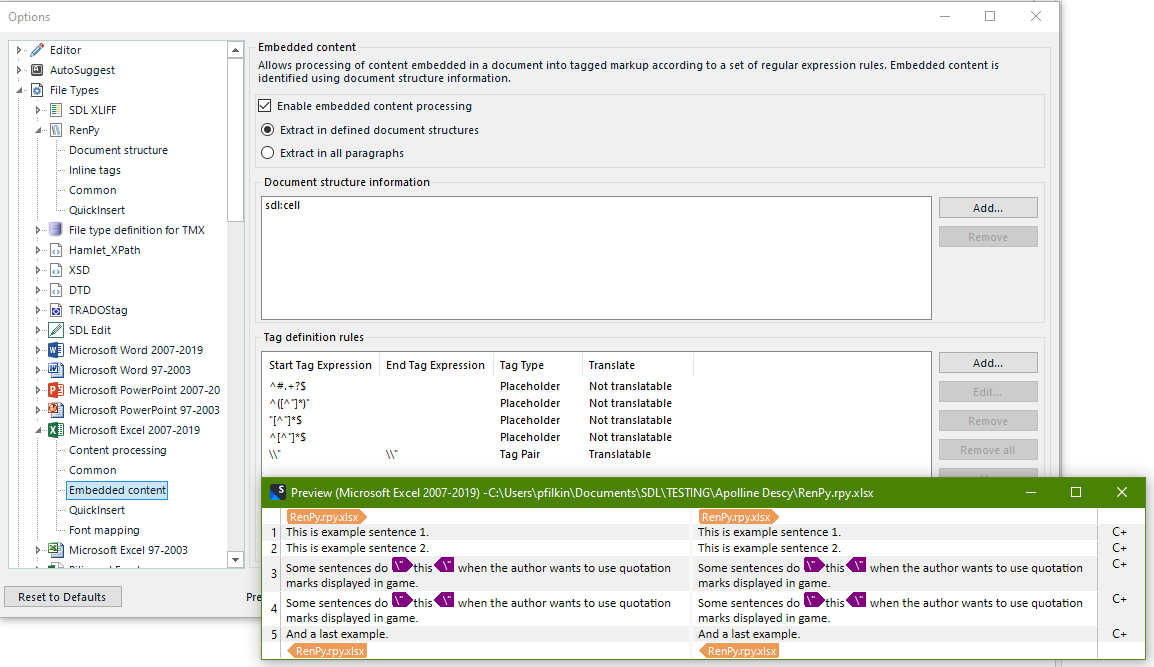Click Reset to Defaults button
1154x667 pixels.
63,597
